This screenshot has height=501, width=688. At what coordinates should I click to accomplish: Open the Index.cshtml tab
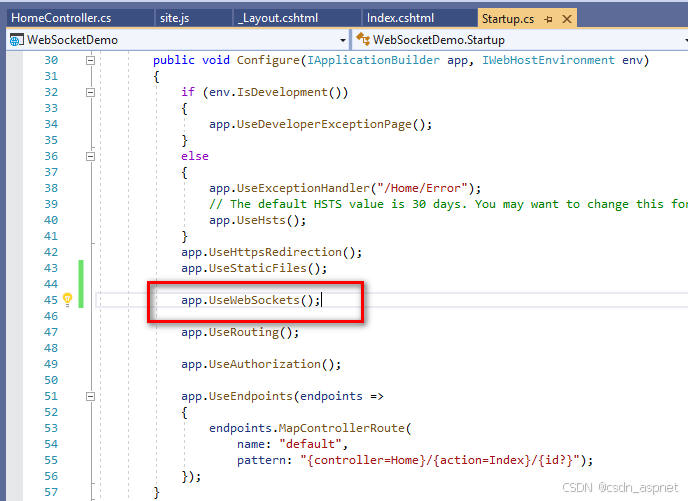(x=400, y=18)
